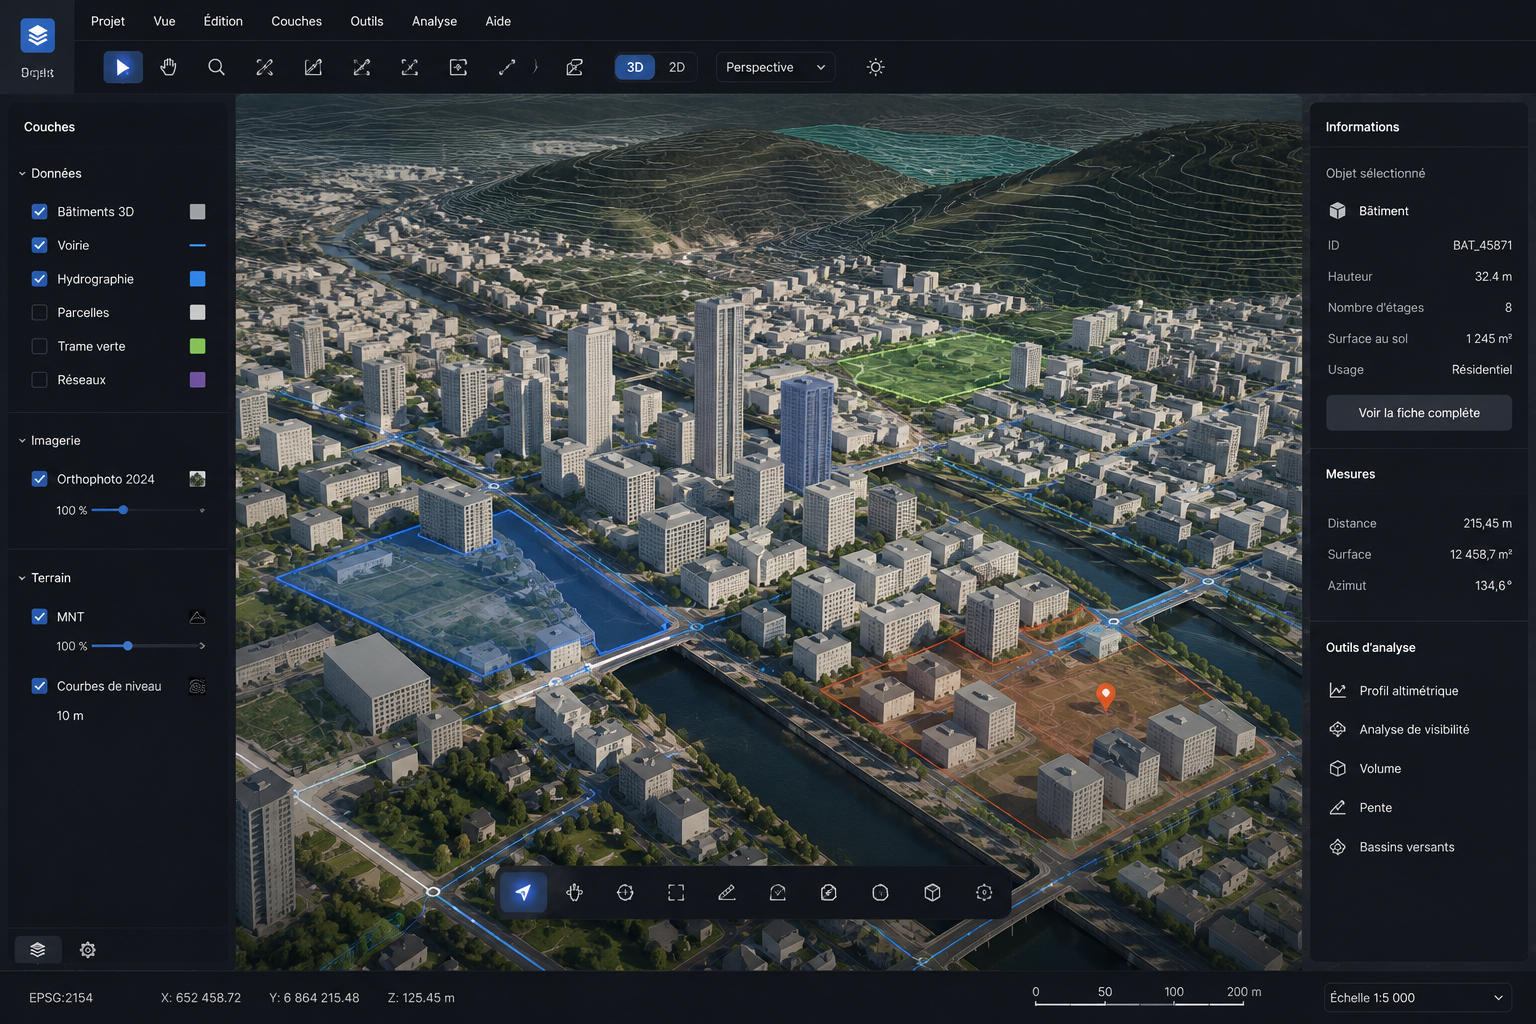The height and width of the screenshot is (1024, 1536).
Task: Click the orange location pin on the map
Action: tap(1105, 696)
